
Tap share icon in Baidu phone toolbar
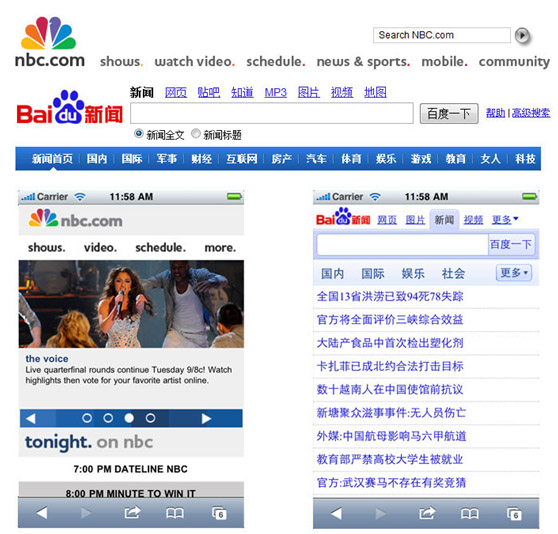coord(427,513)
